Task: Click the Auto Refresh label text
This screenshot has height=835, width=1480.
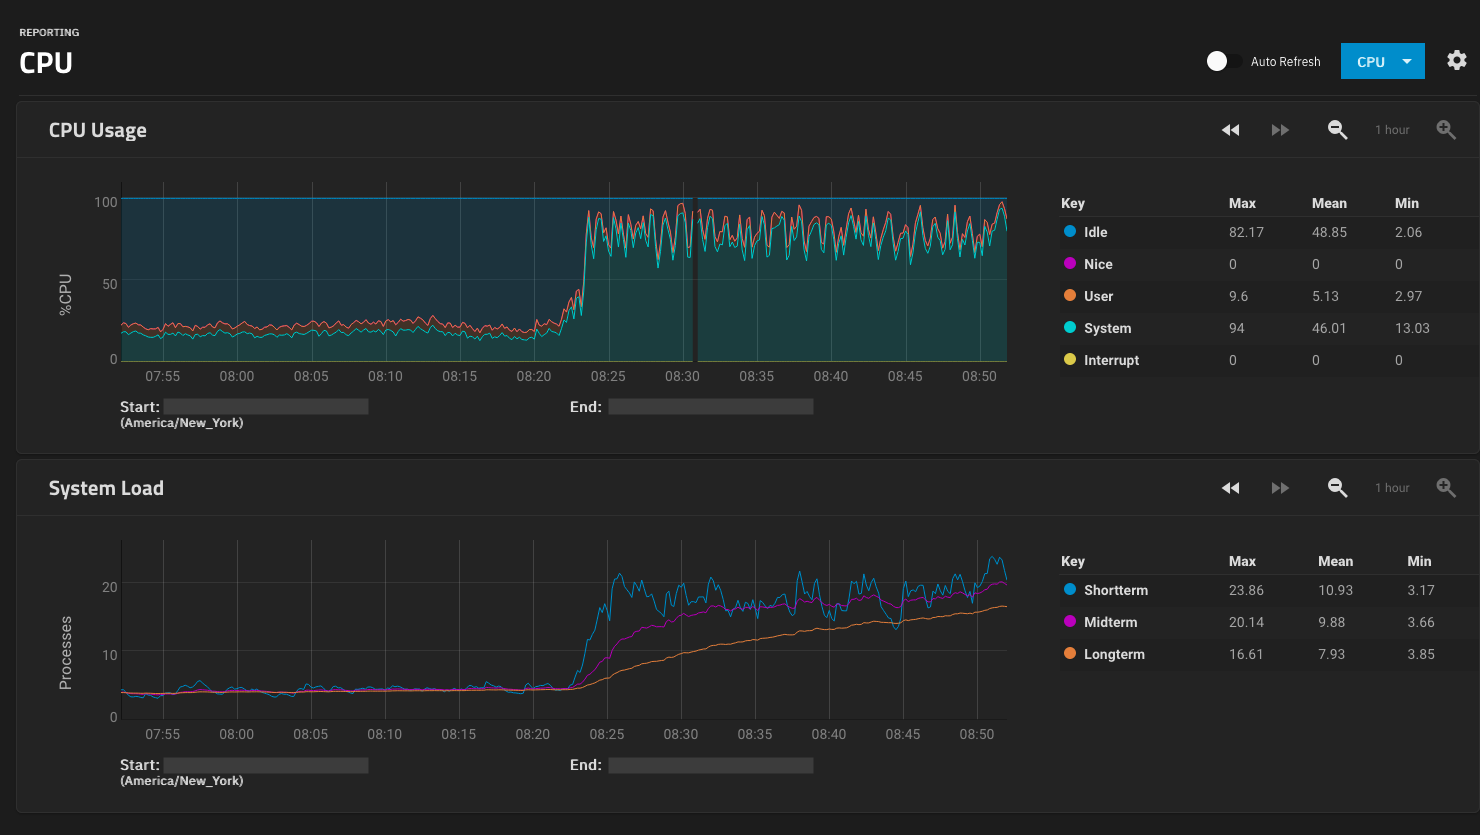Action: 1285,62
